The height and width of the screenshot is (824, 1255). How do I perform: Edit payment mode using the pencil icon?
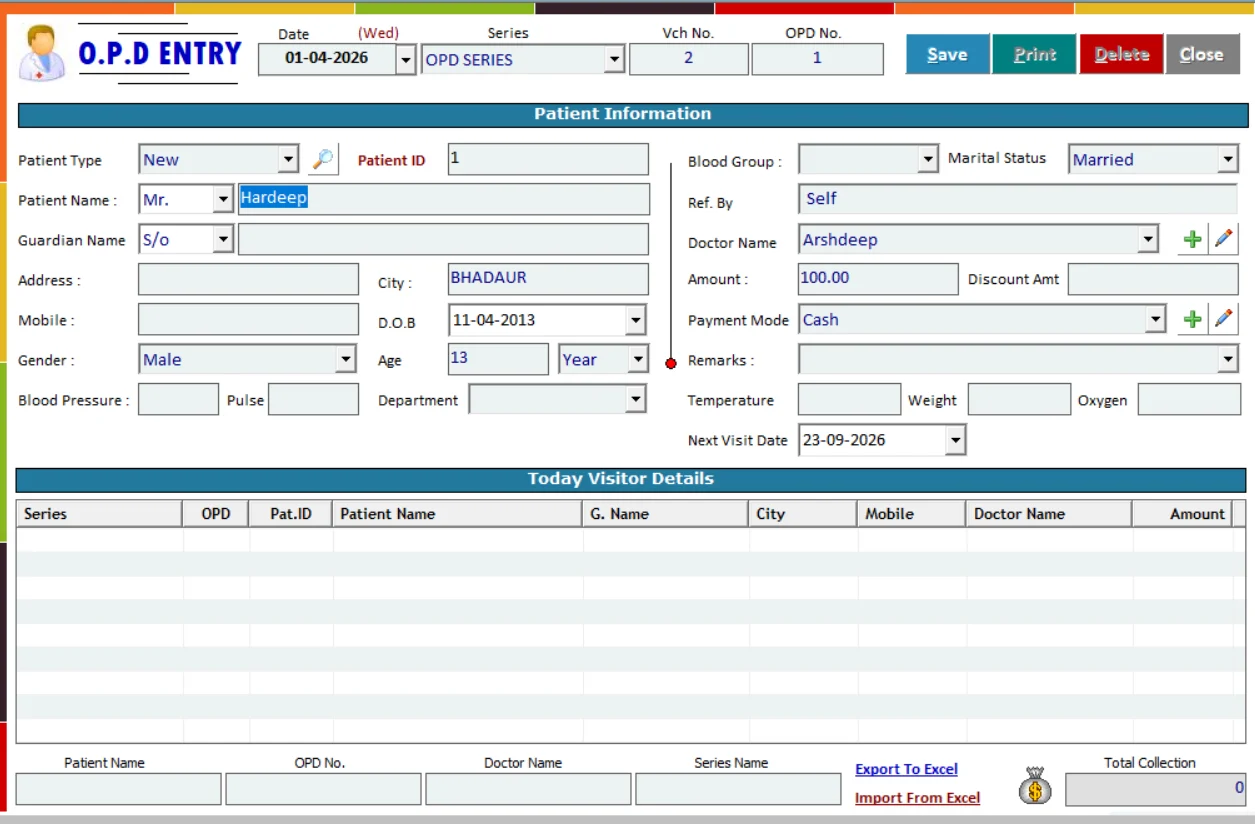coord(1224,319)
